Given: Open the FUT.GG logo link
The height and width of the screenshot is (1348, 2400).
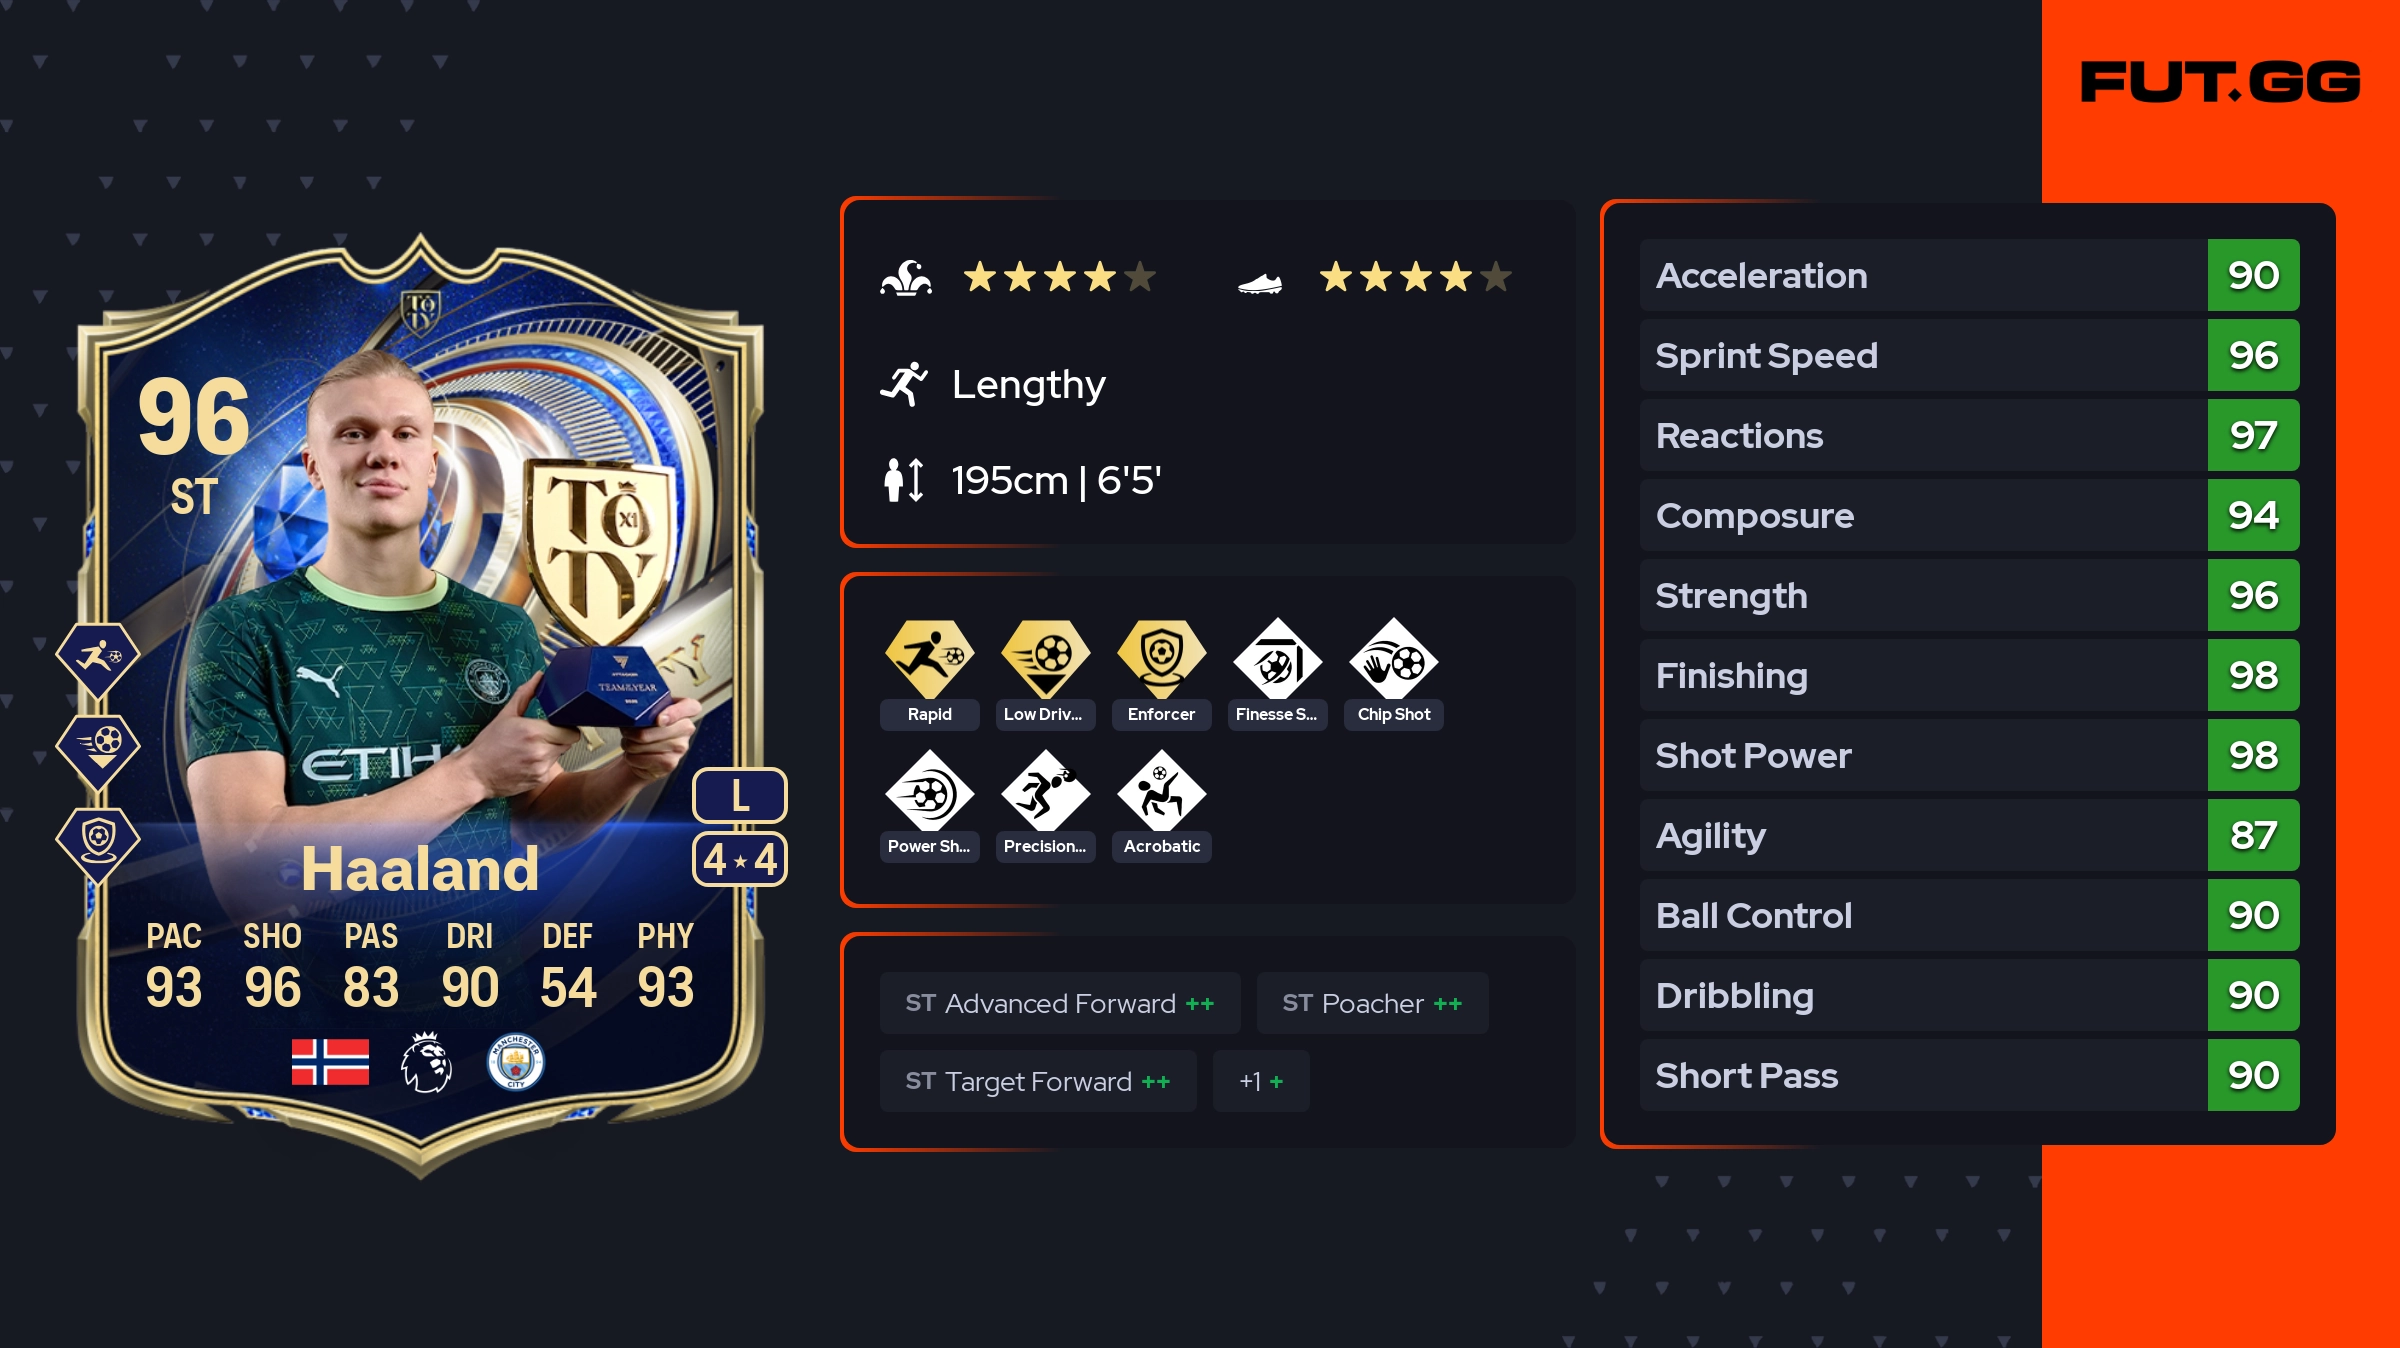Looking at the screenshot, I should tap(2220, 82).
